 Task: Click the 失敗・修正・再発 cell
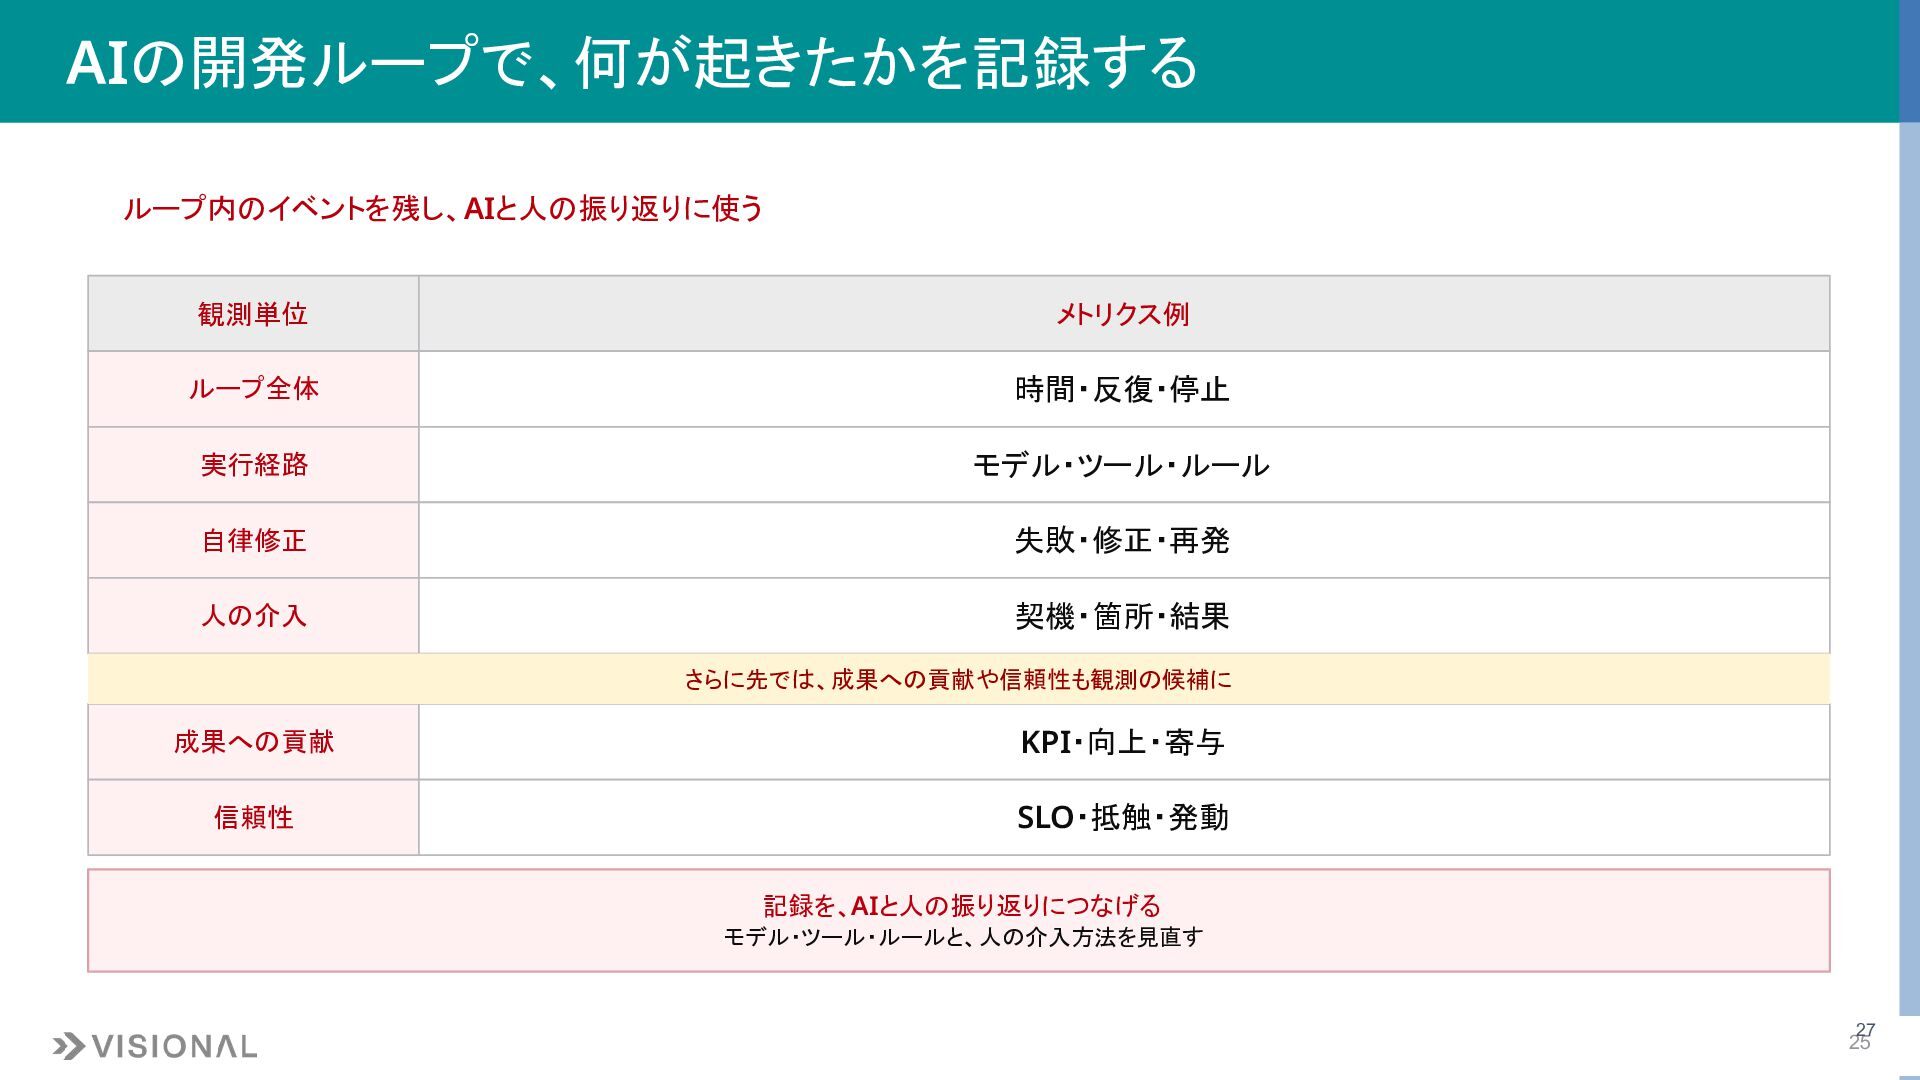(x=1124, y=540)
